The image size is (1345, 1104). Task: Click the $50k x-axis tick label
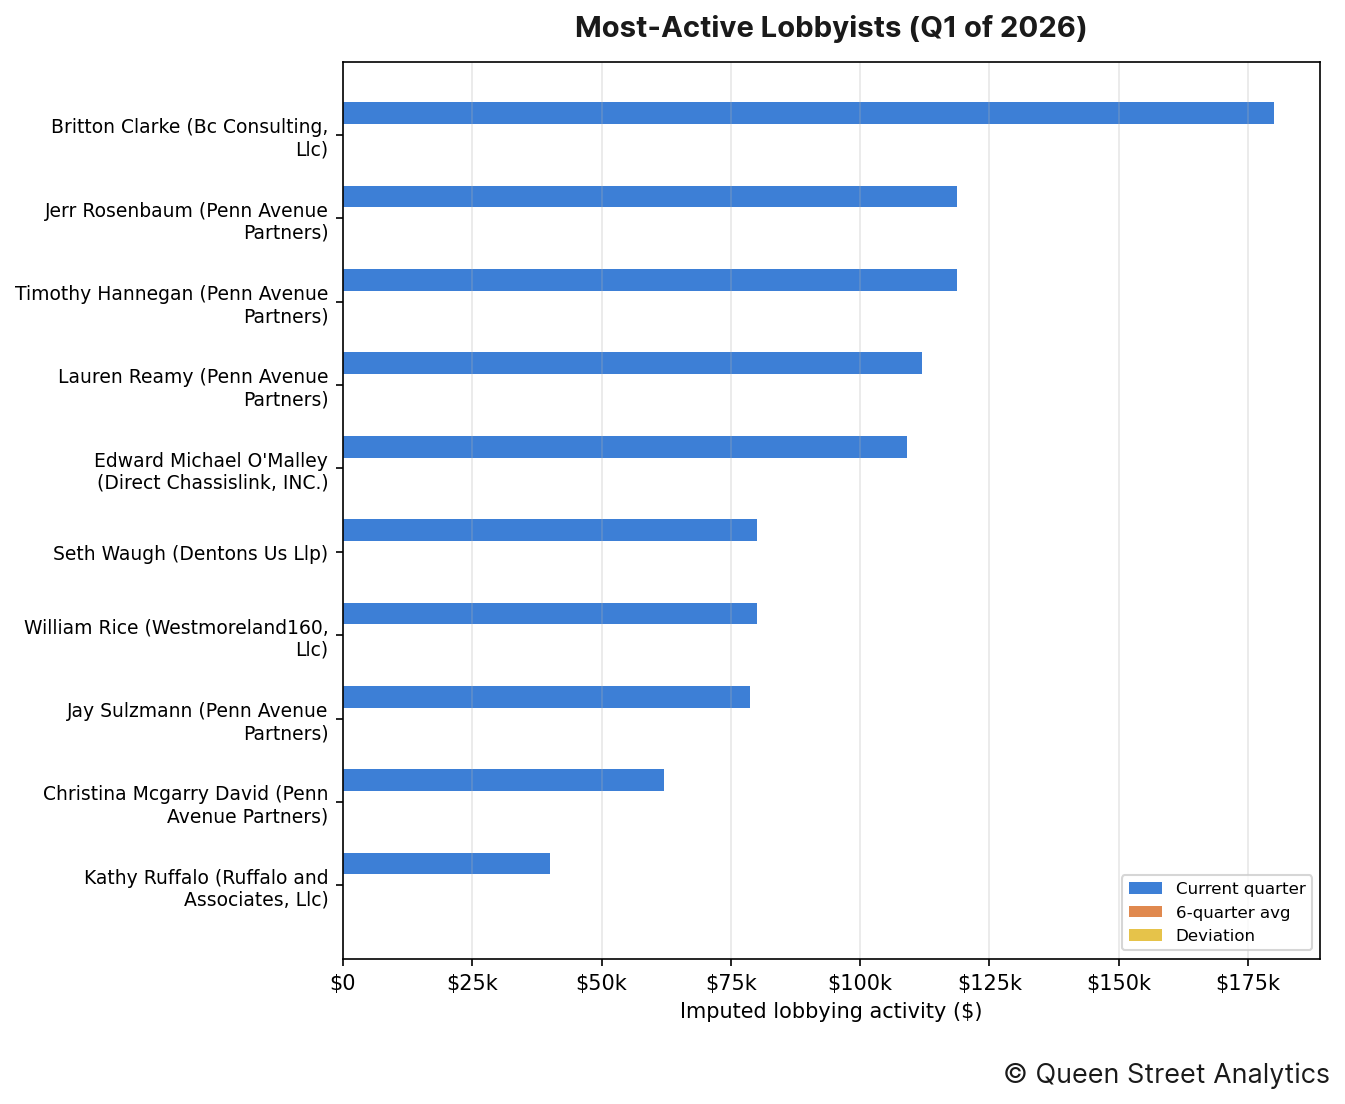601,983
